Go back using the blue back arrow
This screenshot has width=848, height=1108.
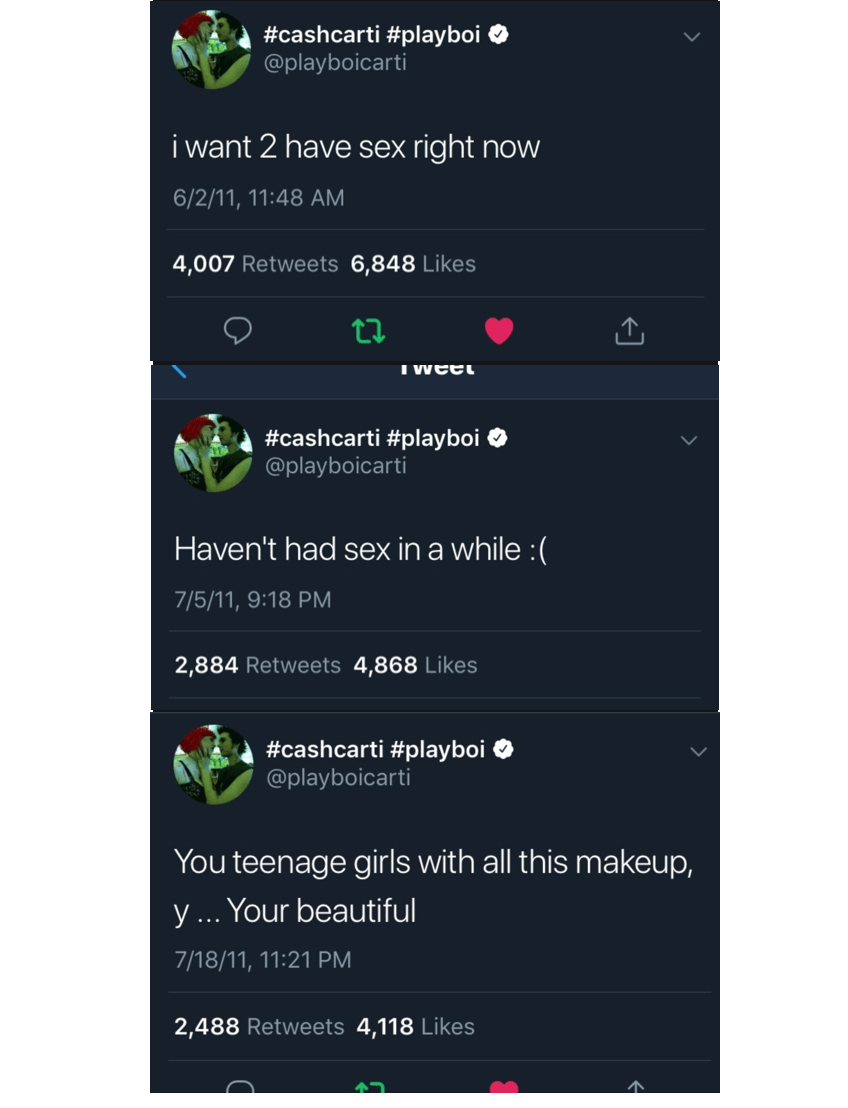[x=178, y=371]
